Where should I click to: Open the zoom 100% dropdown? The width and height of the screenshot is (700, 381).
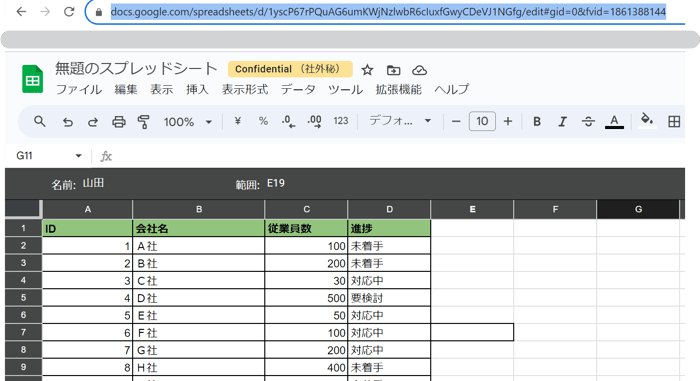coord(188,121)
